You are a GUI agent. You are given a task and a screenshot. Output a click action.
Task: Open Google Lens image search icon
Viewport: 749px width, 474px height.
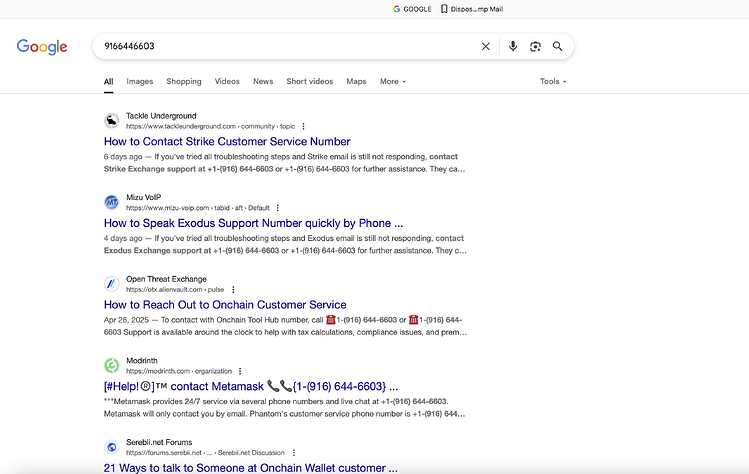click(535, 46)
